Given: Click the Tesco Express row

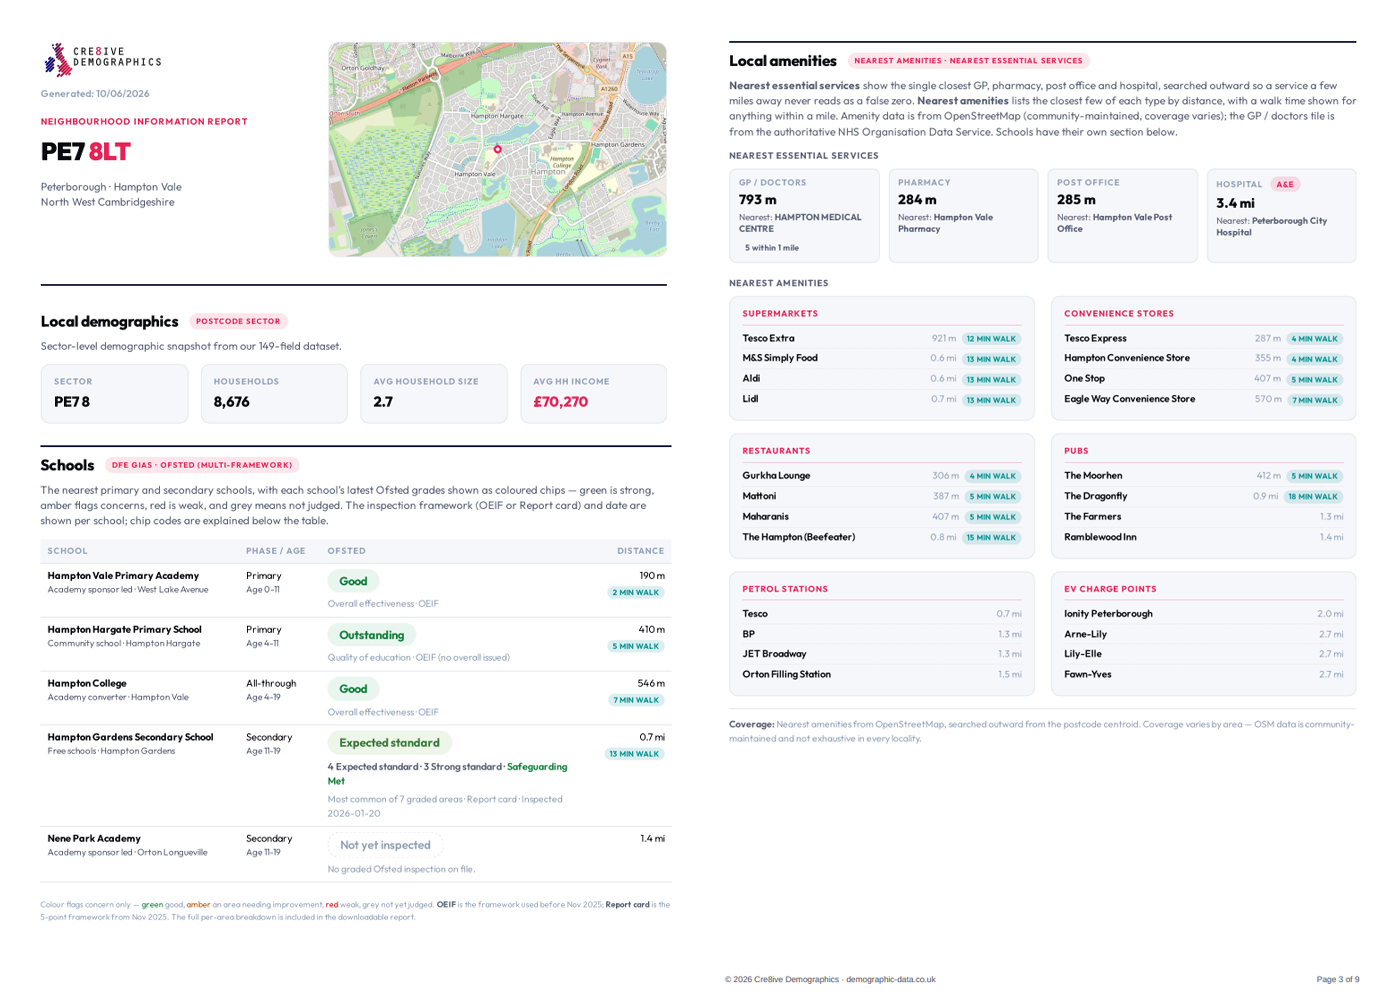Looking at the screenshot, I should 1204,339.
